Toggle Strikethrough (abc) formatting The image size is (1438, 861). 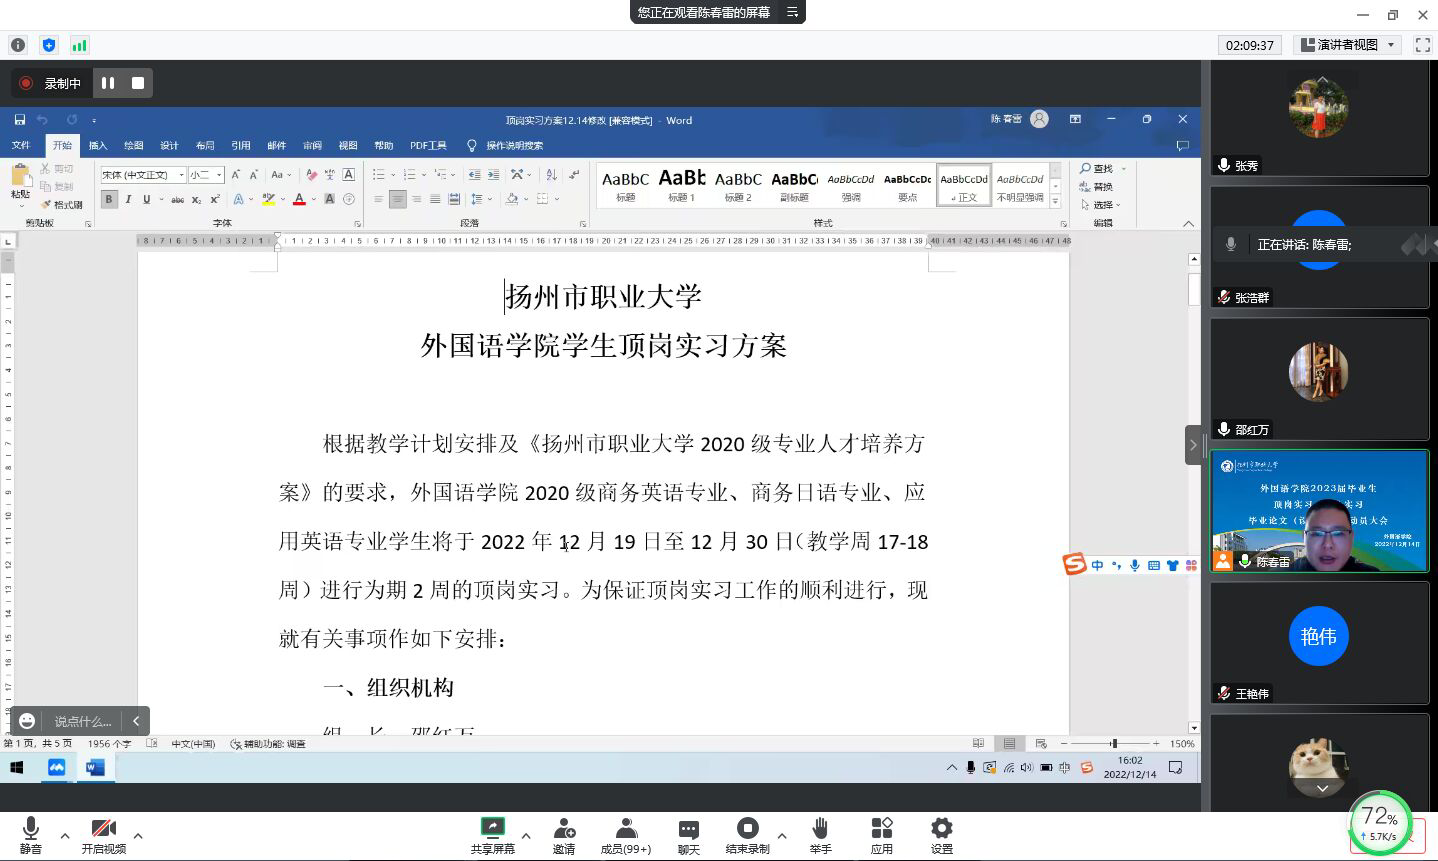point(177,200)
